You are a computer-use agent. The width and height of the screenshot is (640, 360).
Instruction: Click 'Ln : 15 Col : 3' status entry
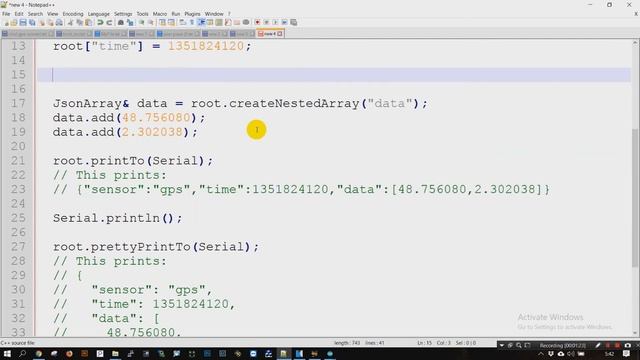tap(434, 343)
